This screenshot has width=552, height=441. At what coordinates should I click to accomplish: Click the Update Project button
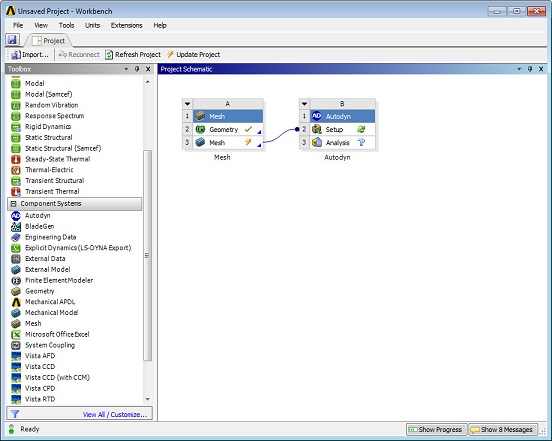[193, 55]
